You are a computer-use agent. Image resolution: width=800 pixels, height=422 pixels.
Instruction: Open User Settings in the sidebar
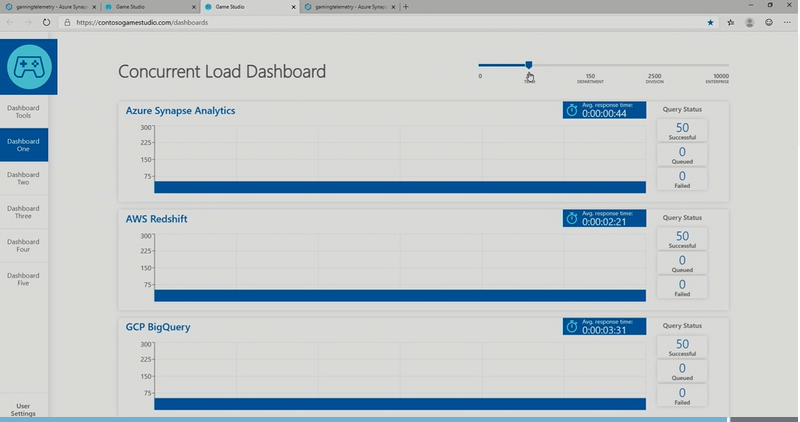coord(23,410)
